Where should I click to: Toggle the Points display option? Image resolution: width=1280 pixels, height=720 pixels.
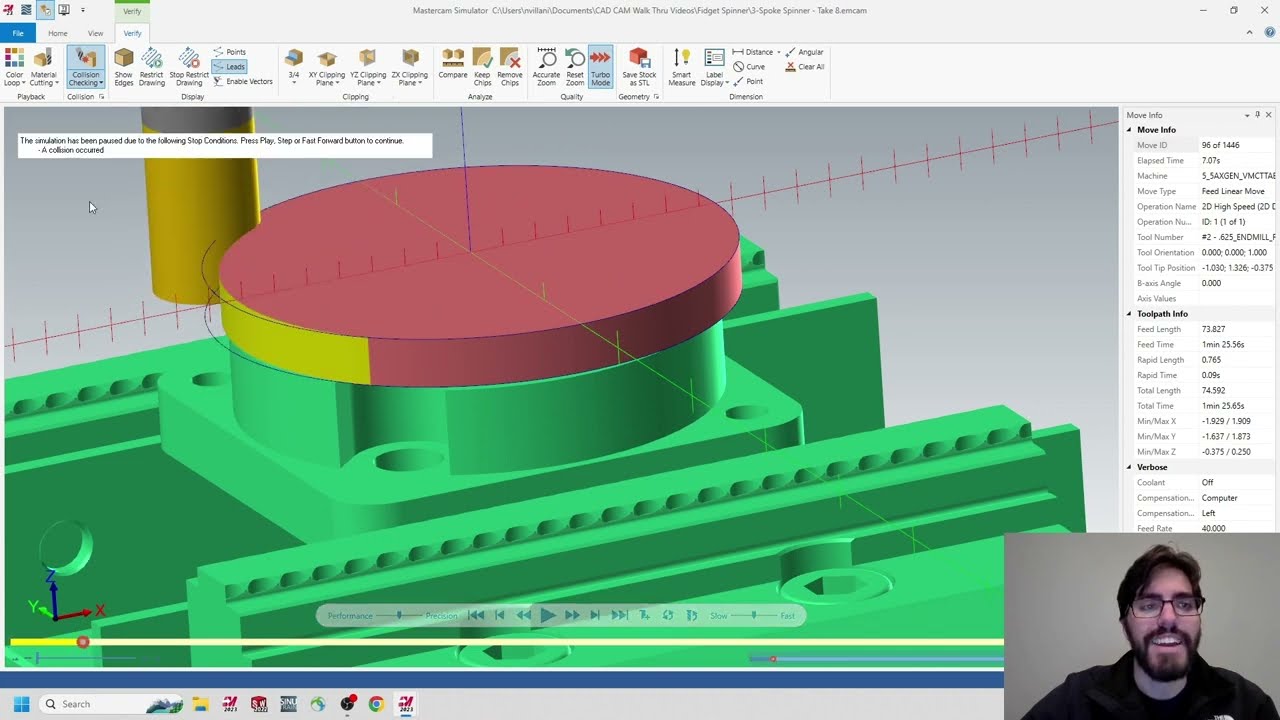pos(229,52)
